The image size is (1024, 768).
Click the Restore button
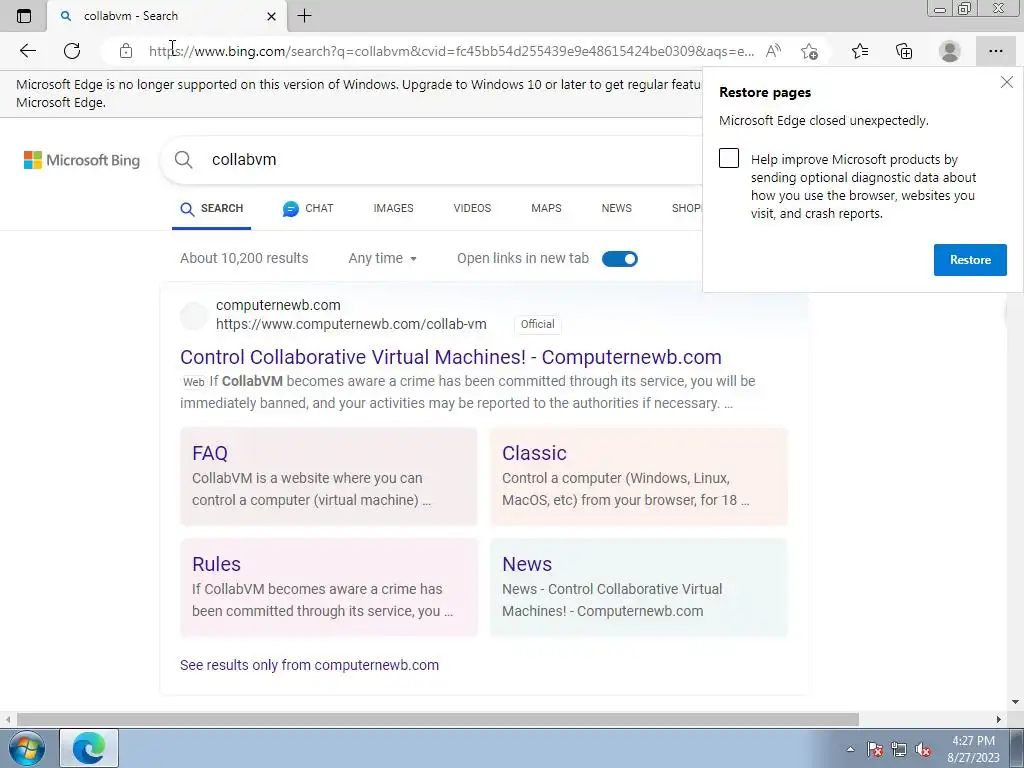(970, 260)
